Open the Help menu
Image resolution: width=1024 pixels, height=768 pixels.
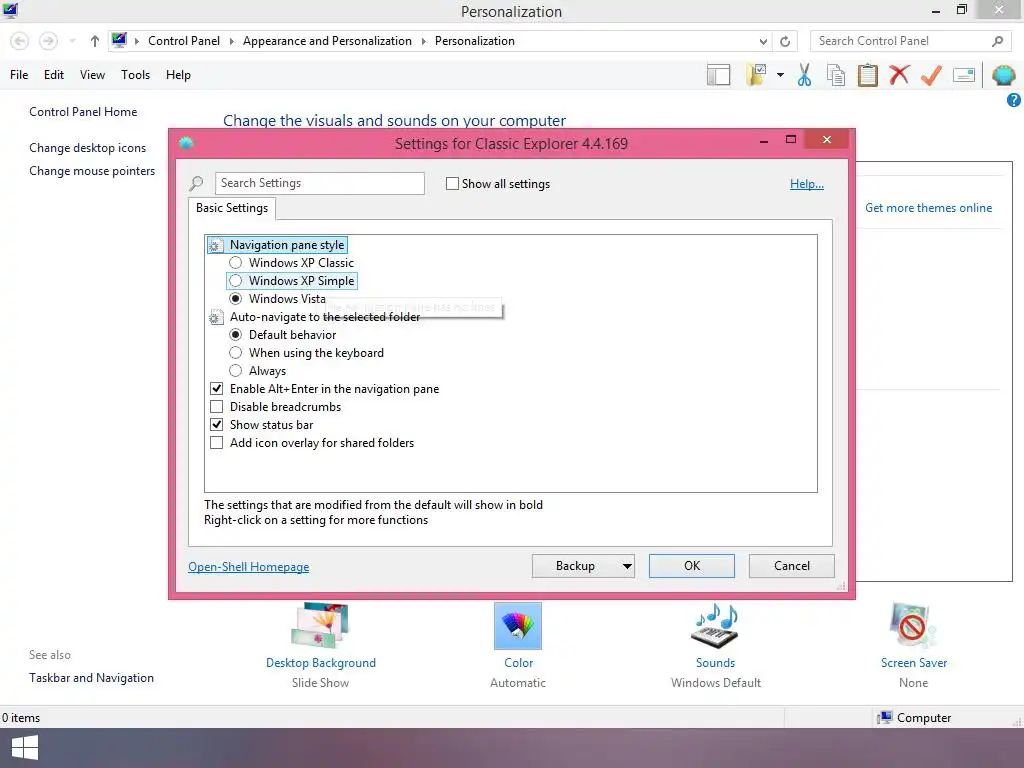point(178,75)
